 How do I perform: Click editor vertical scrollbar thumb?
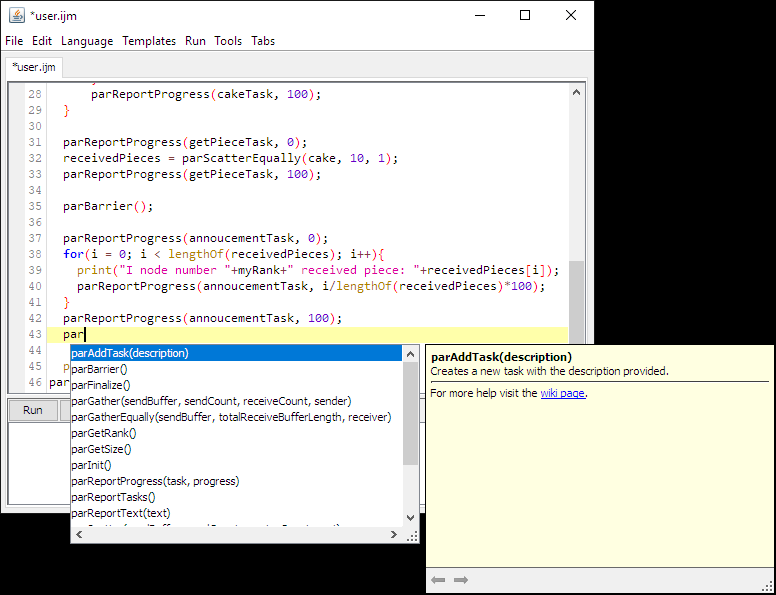pyautogui.click(x=576, y=302)
